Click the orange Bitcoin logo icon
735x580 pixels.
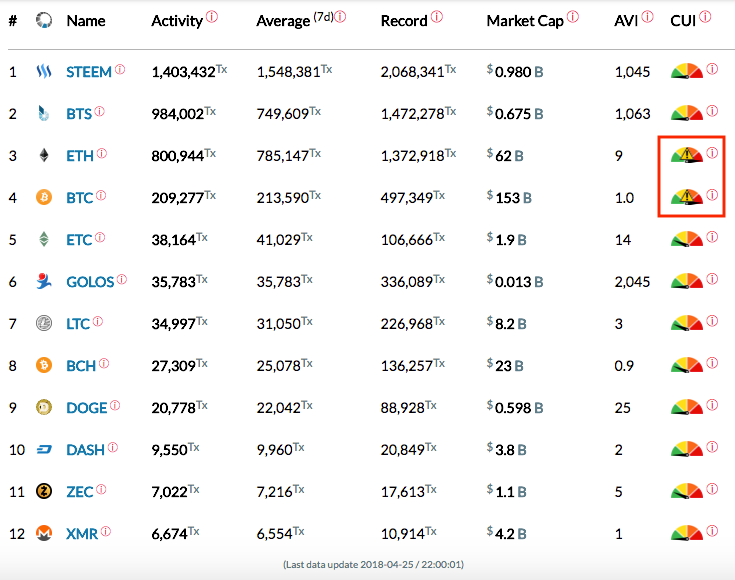tap(44, 198)
